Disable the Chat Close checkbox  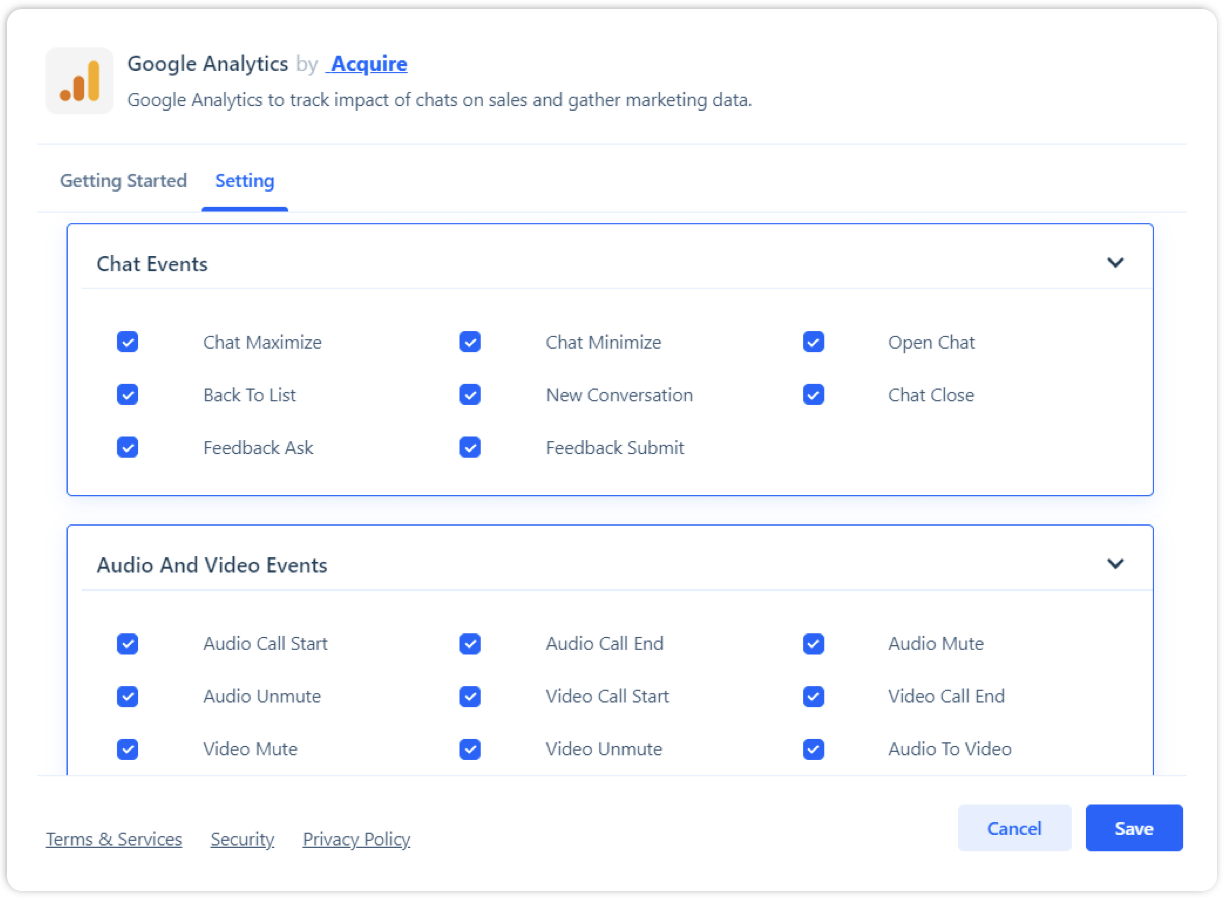pyautogui.click(x=813, y=395)
